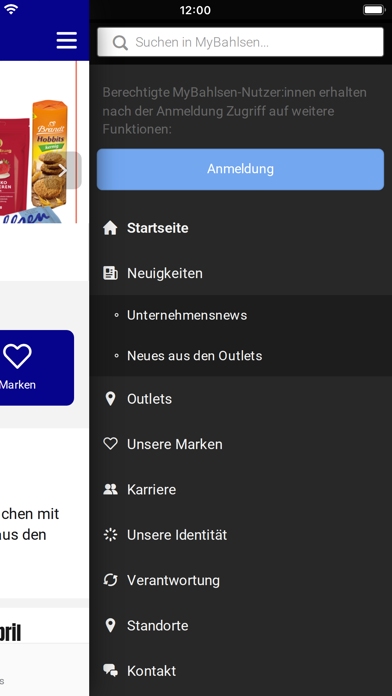
Task: Click the Berechtigte MyBahlsen-Nutzer:innen info text
Action: coord(235,111)
